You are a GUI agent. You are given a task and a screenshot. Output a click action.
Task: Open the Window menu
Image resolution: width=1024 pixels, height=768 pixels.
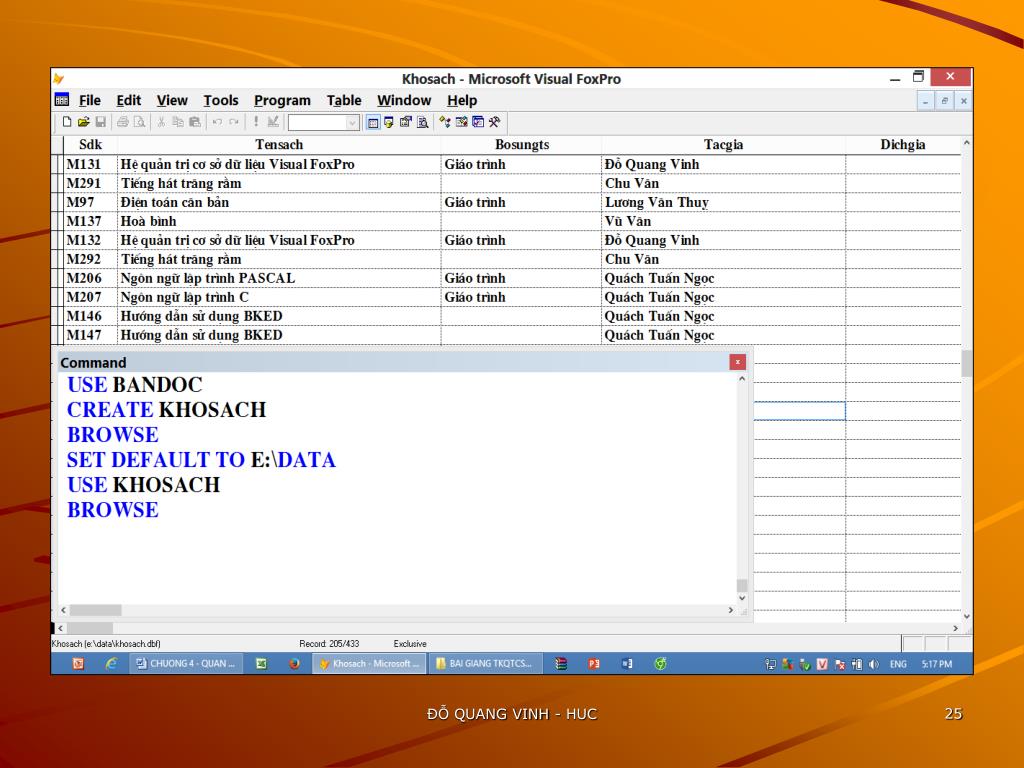(x=404, y=101)
